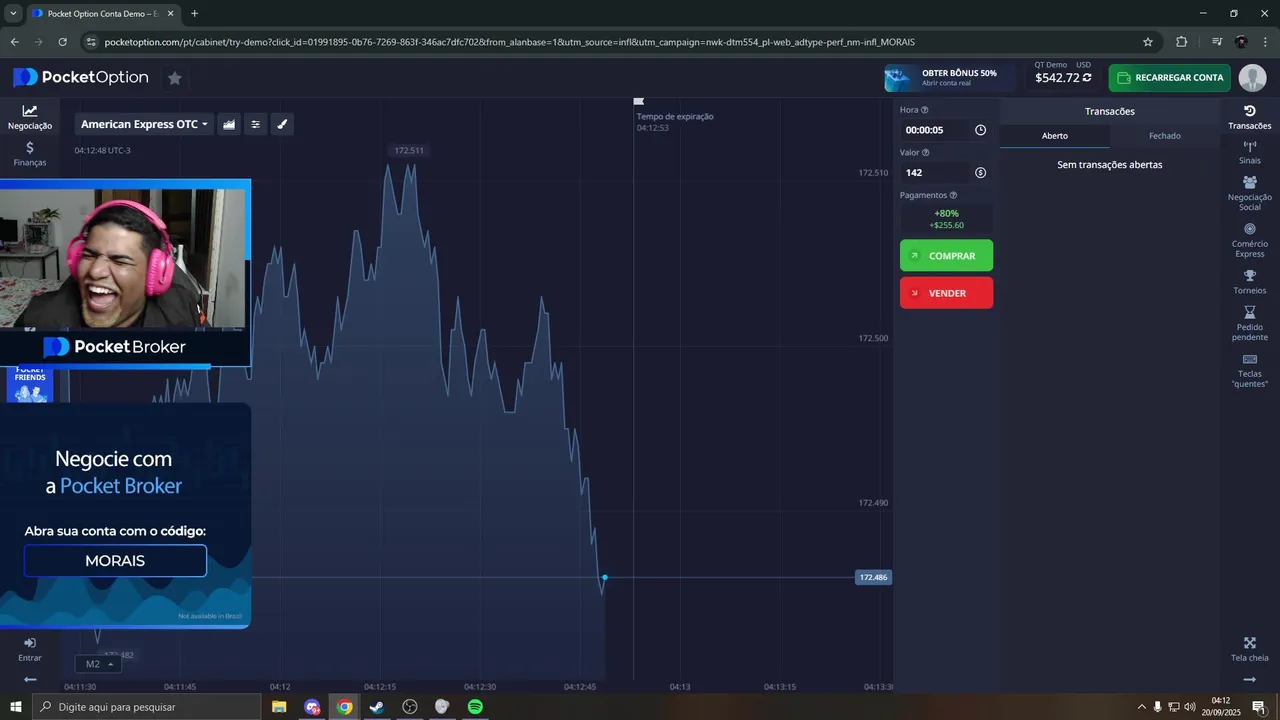Screen dimensions: 1280x720
Task: Show the Pagamentos help question mark
Action: pos(953,196)
